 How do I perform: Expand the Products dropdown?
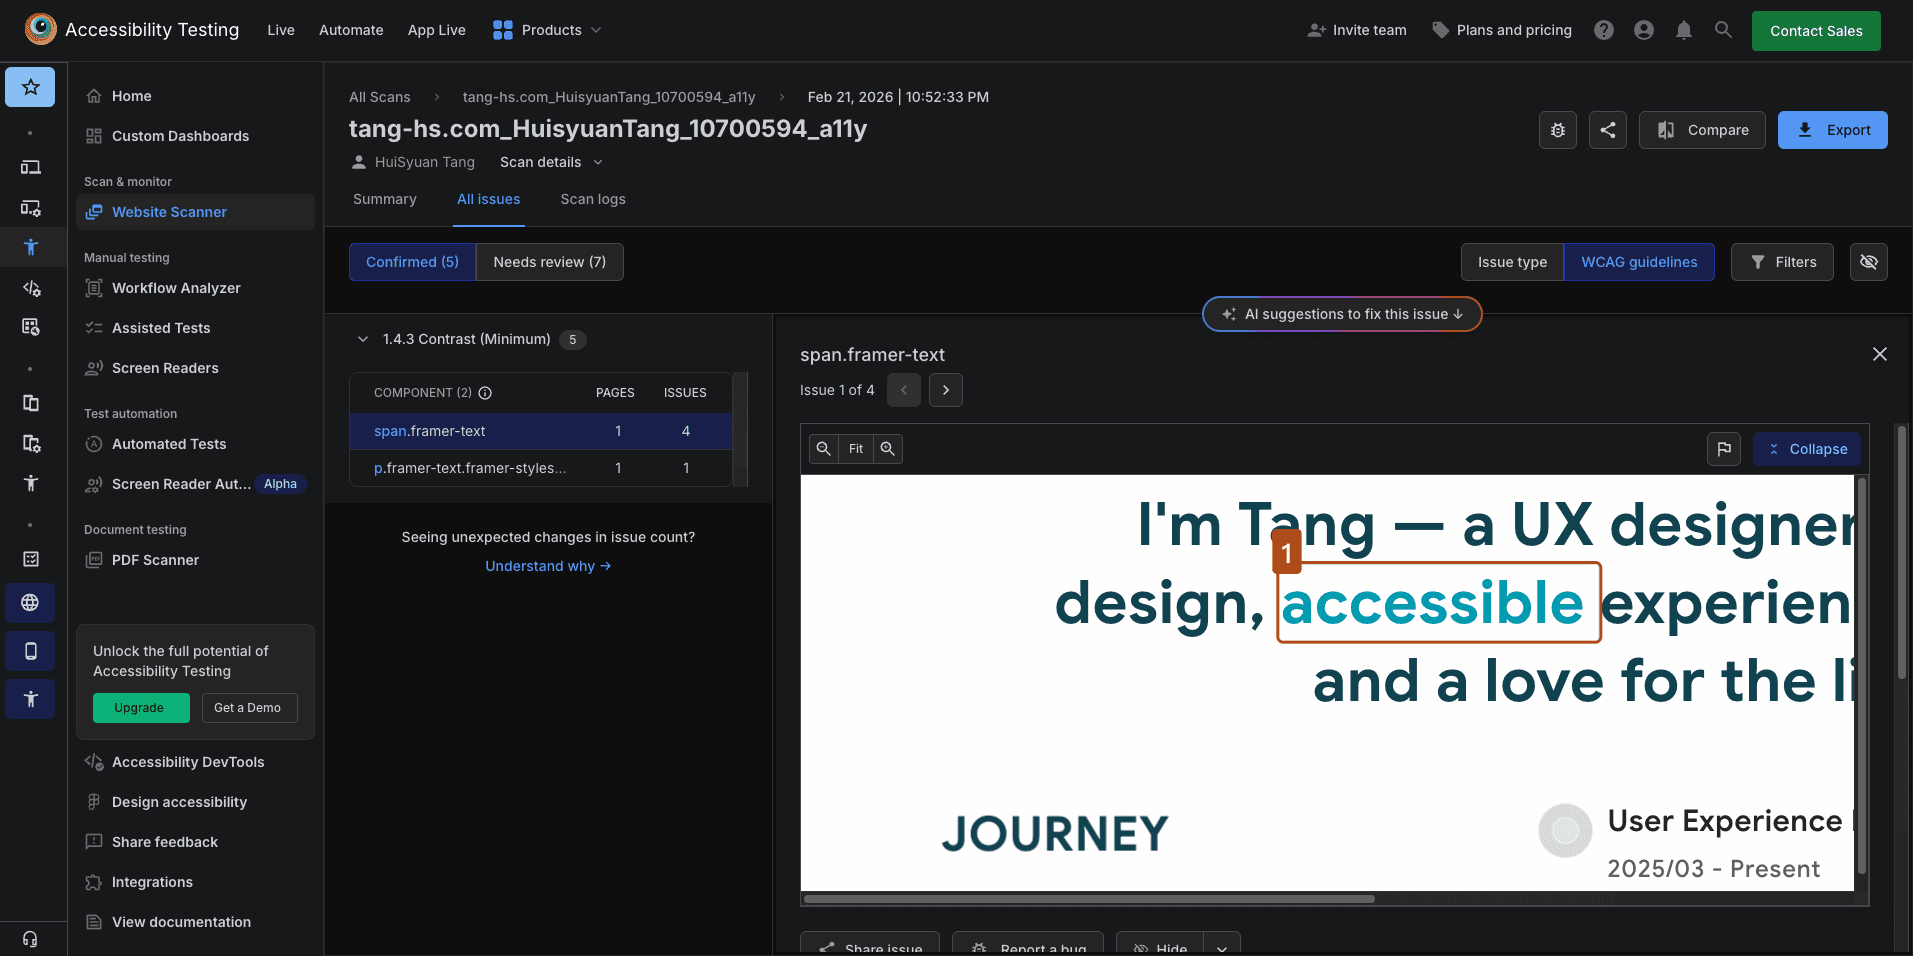coord(547,30)
